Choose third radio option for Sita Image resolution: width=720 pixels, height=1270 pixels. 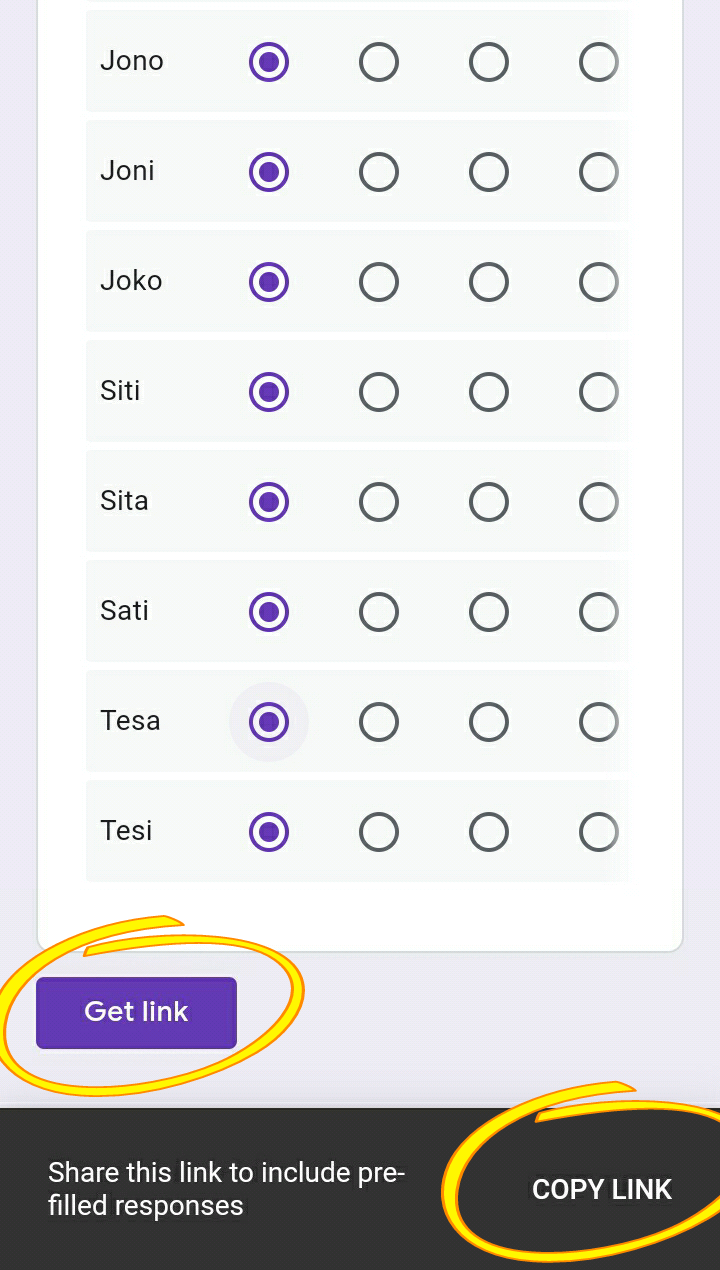[x=488, y=502]
